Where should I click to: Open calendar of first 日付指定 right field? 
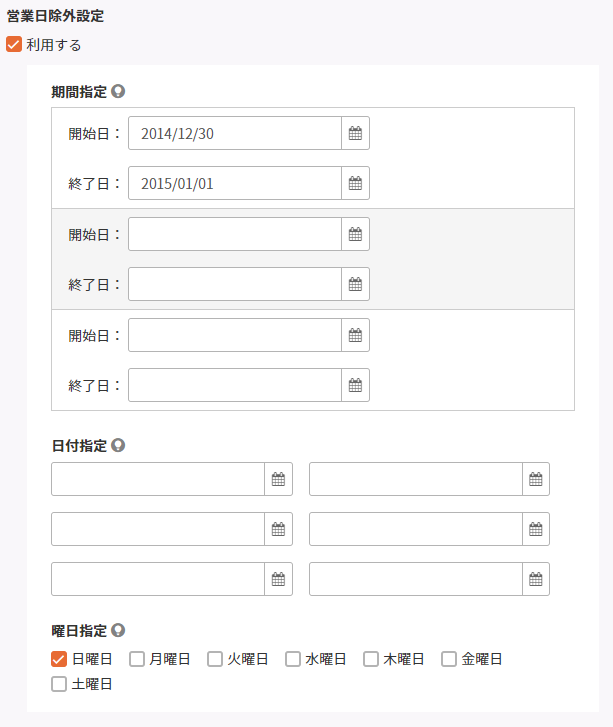point(536,479)
